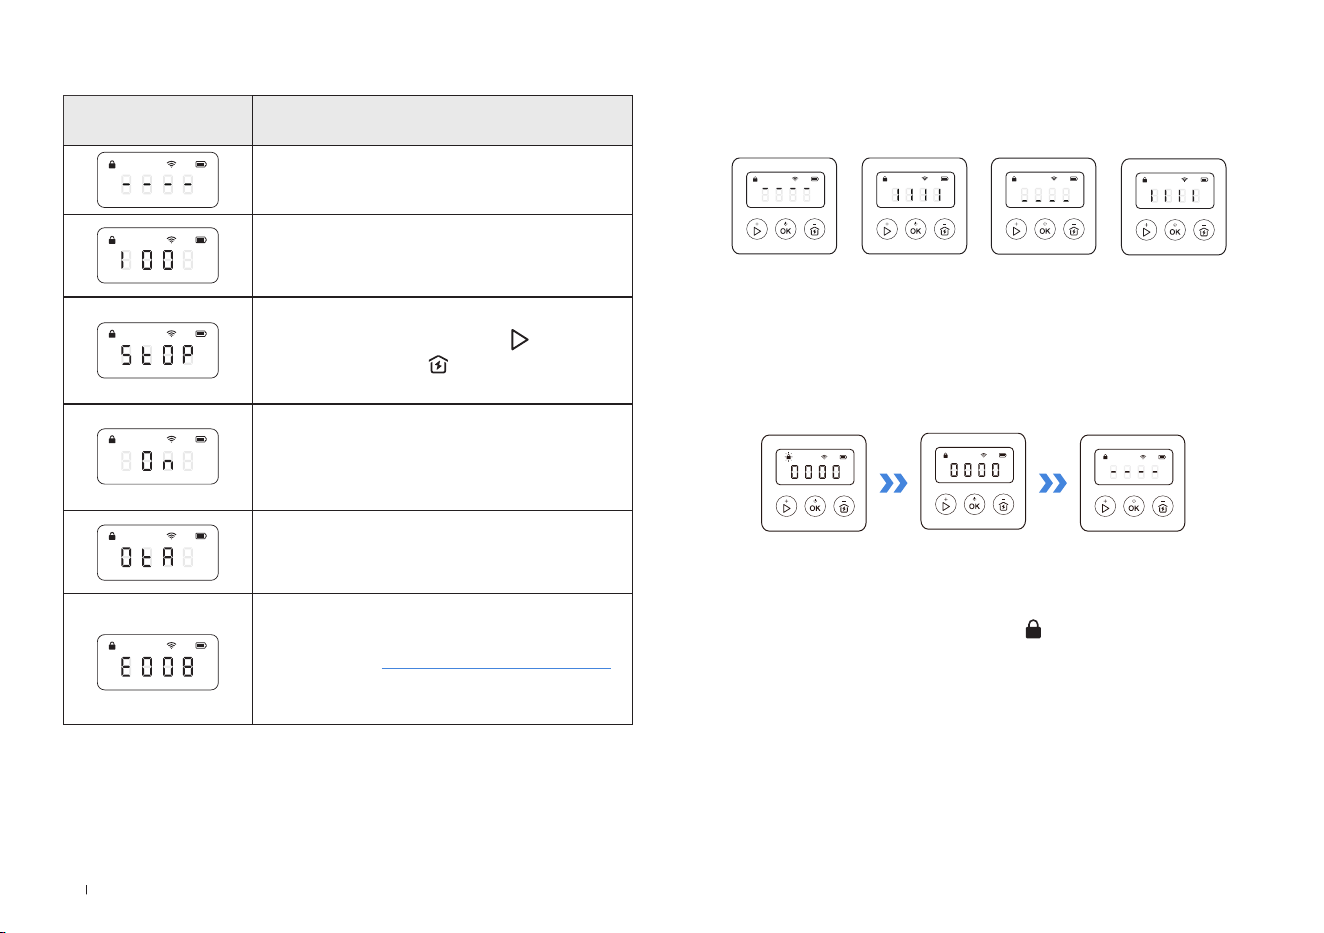
Task: Select the On display illustration
Action: [158, 457]
